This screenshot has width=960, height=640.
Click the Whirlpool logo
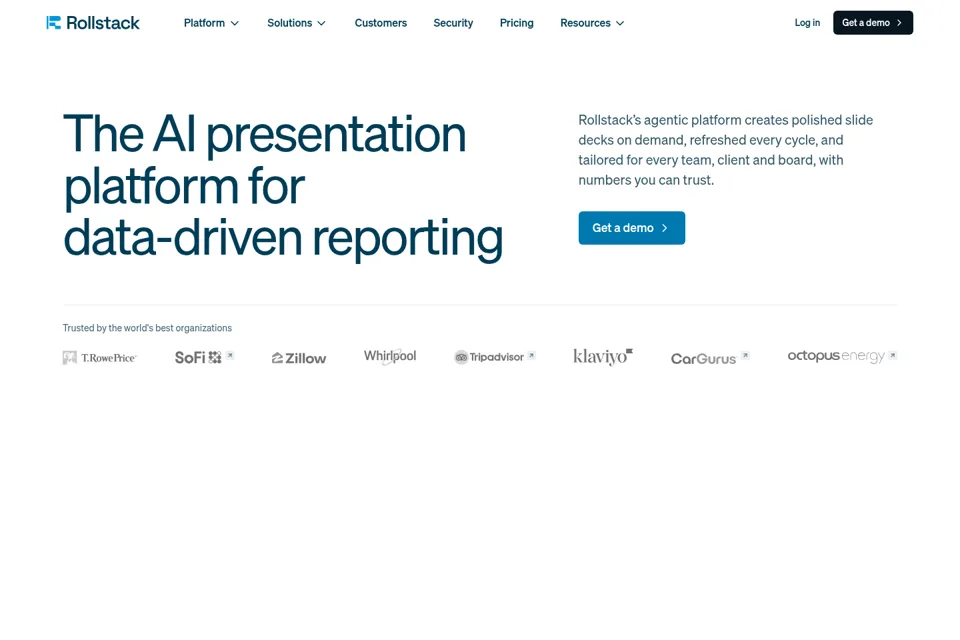390,356
